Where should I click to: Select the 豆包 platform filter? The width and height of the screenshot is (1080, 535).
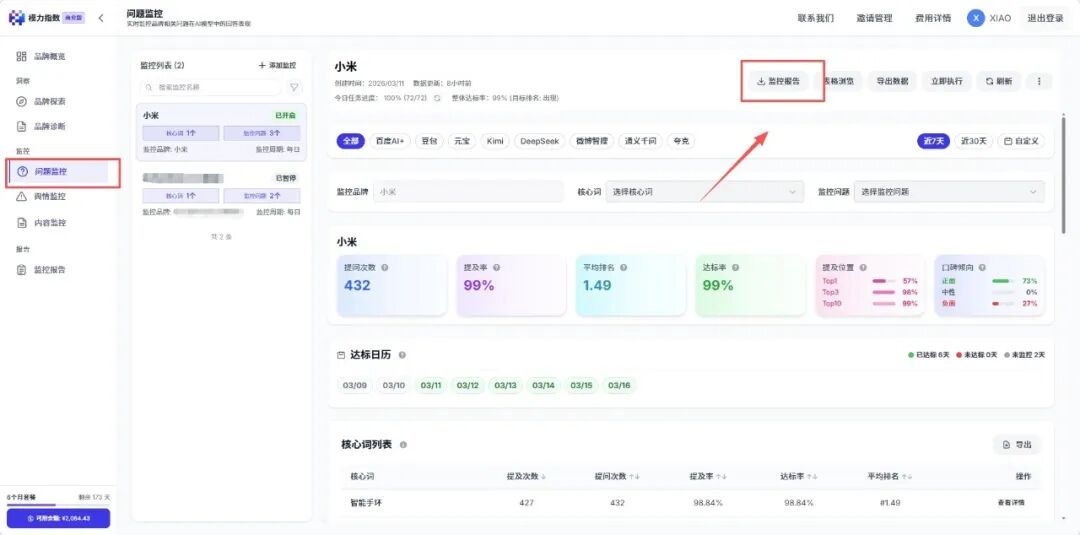point(429,141)
